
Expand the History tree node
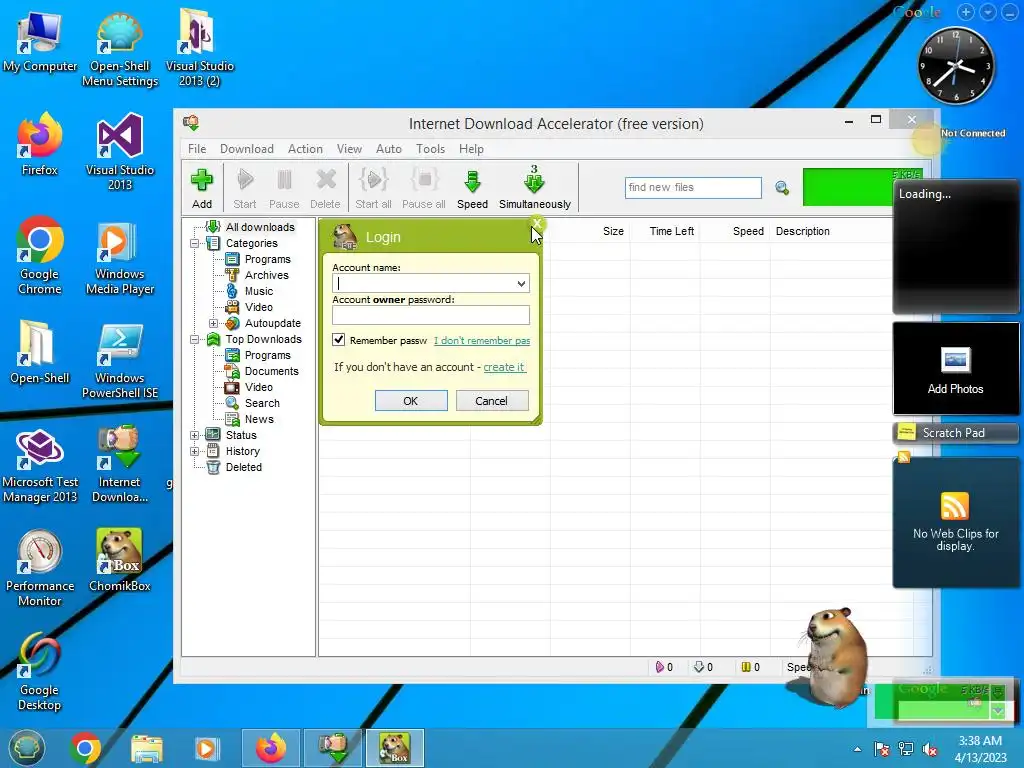click(x=195, y=451)
